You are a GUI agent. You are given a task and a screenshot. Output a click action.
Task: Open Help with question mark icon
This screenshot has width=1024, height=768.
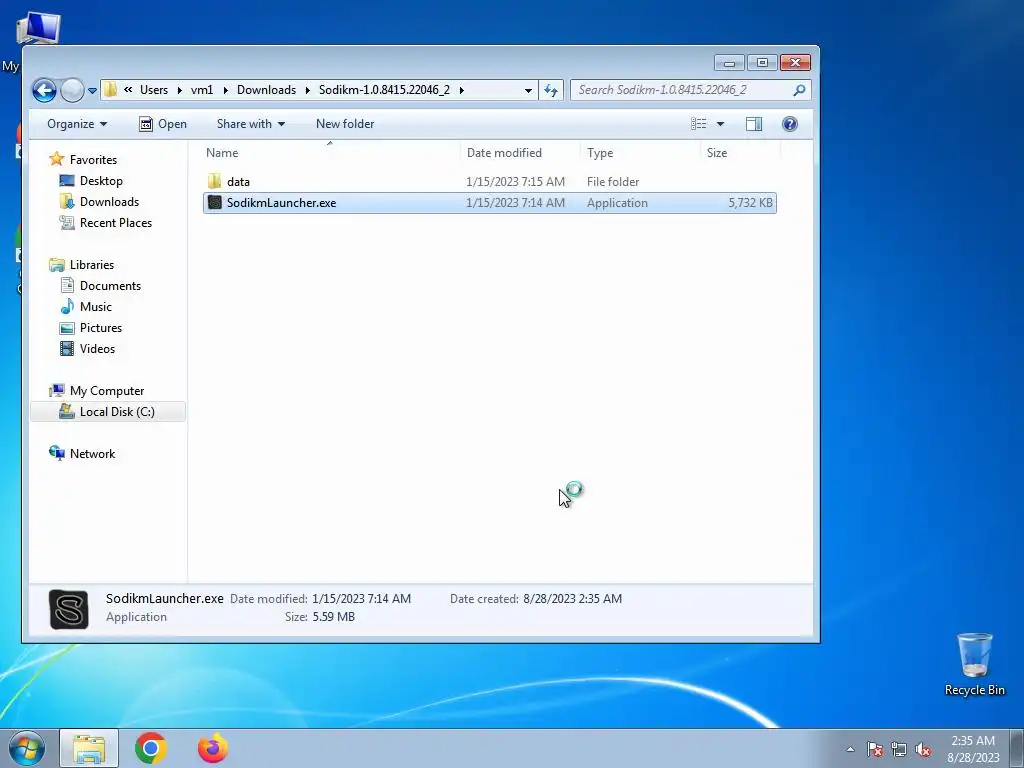coord(790,123)
